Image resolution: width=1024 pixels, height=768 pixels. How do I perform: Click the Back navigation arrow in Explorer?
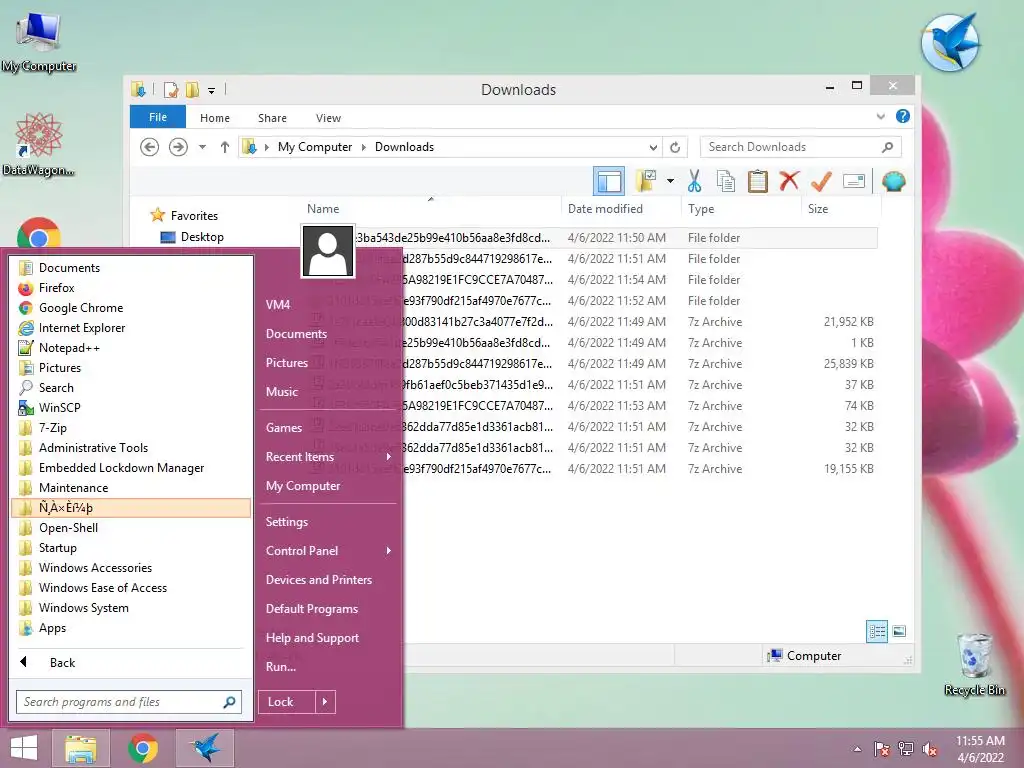pyautogui.click(x=150, y=147)
